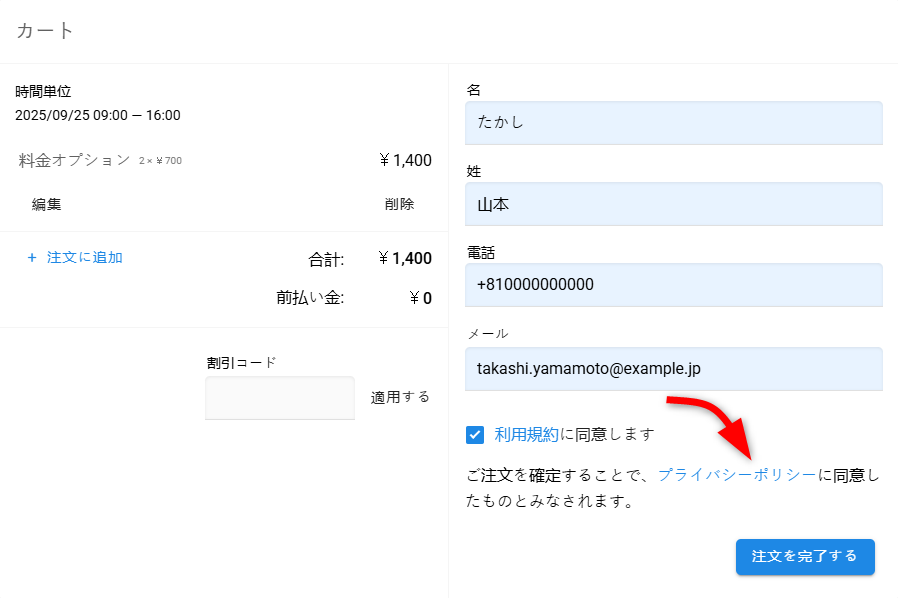Image resolution: width=898 pixels, height=598 pixels.
Task: Click the booking date and time text
Action: point(98,115)
